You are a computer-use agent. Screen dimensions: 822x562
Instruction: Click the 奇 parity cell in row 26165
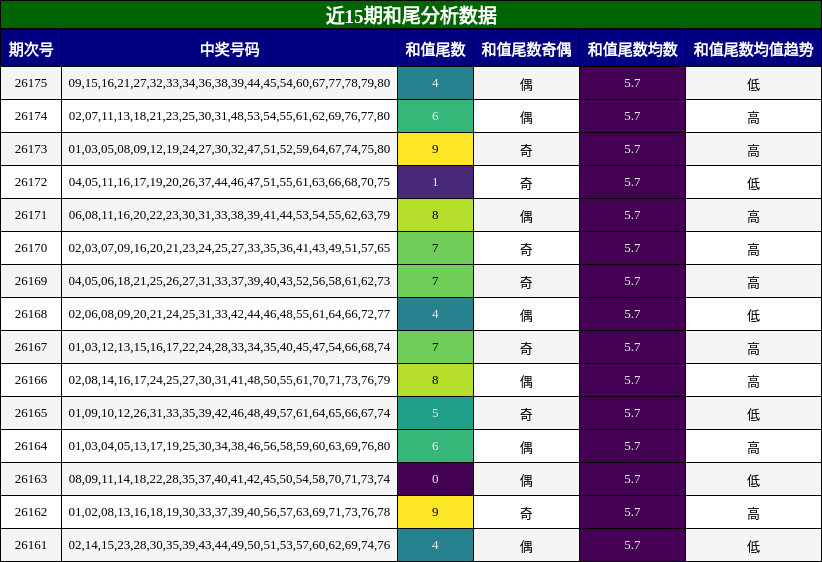[x=526, y=414]
